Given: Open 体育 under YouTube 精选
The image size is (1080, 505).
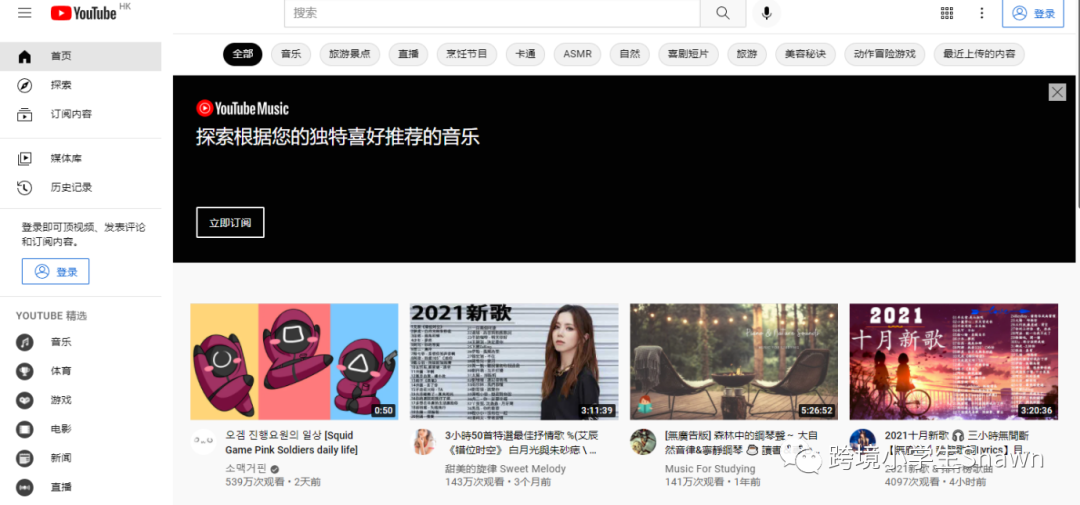Looking at the screenshot, I should point(81,371).
